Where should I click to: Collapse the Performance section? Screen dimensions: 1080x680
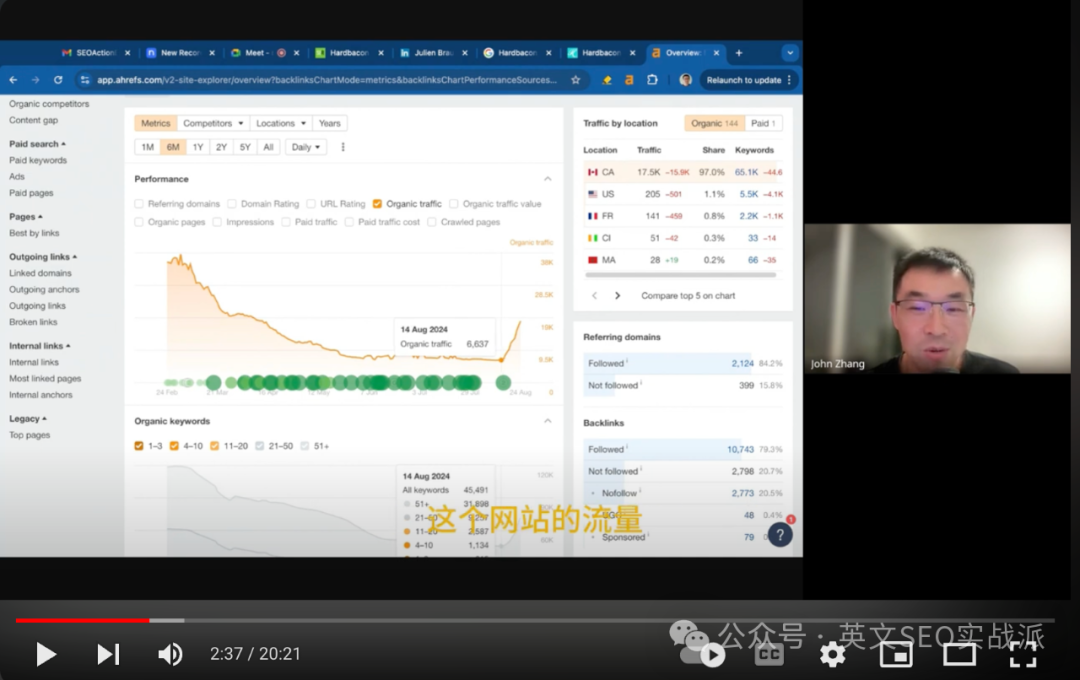pyautogui.click(x=548, y=179)
